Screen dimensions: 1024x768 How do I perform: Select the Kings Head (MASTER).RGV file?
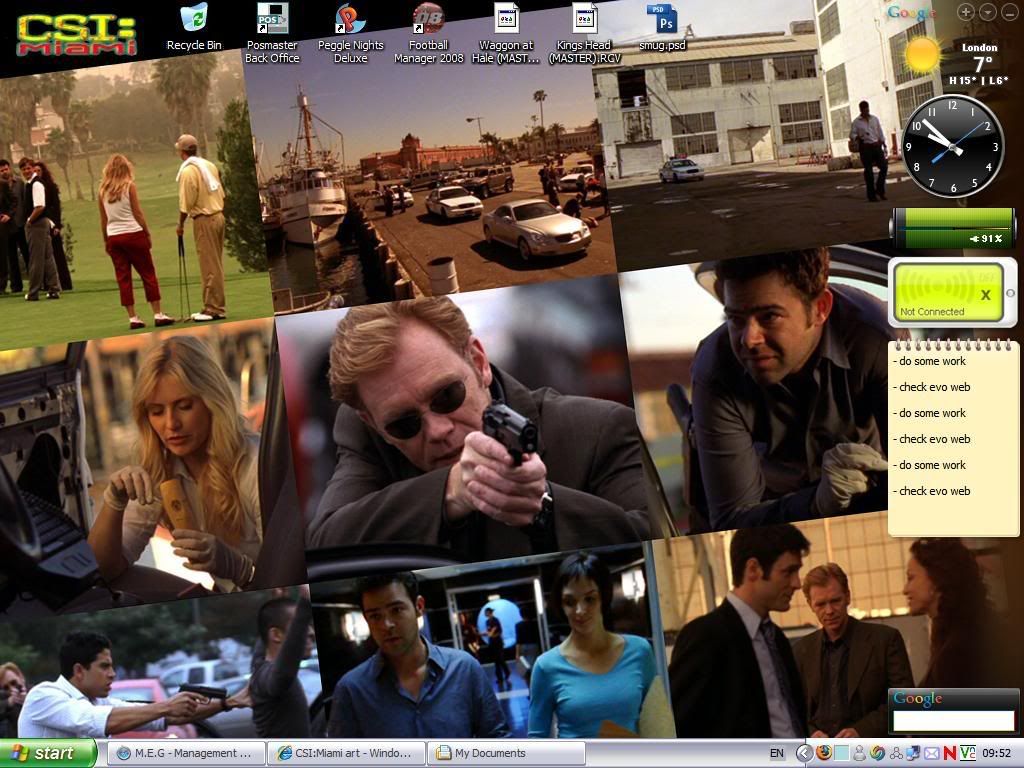coord(584,33)
